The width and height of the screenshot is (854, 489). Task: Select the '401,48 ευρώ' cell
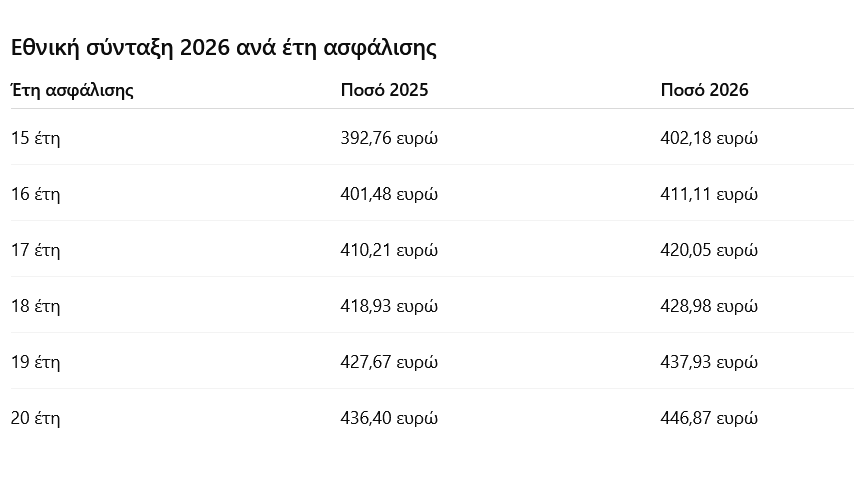tap(389, 194)
